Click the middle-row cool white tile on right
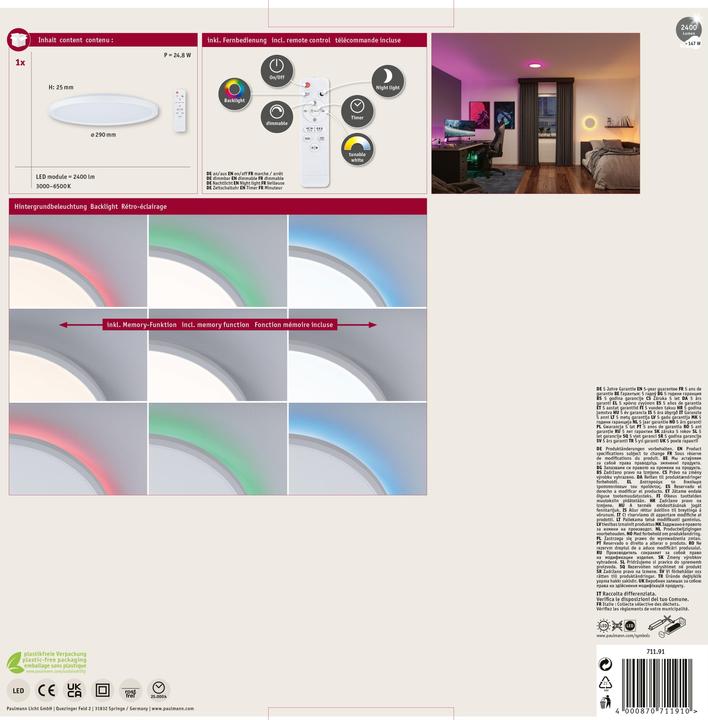 [x=358, y=355]
